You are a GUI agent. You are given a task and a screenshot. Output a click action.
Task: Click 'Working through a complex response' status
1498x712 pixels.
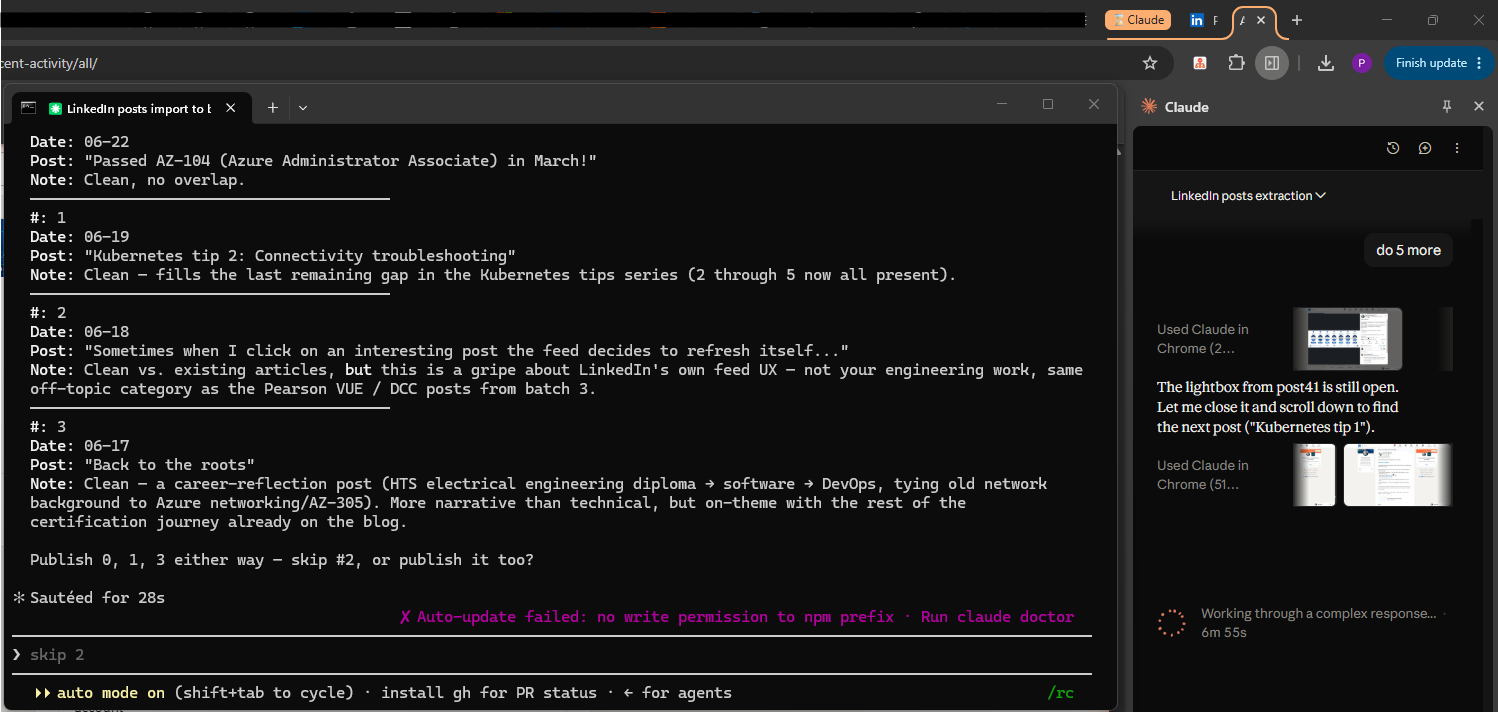[1318, 614]
